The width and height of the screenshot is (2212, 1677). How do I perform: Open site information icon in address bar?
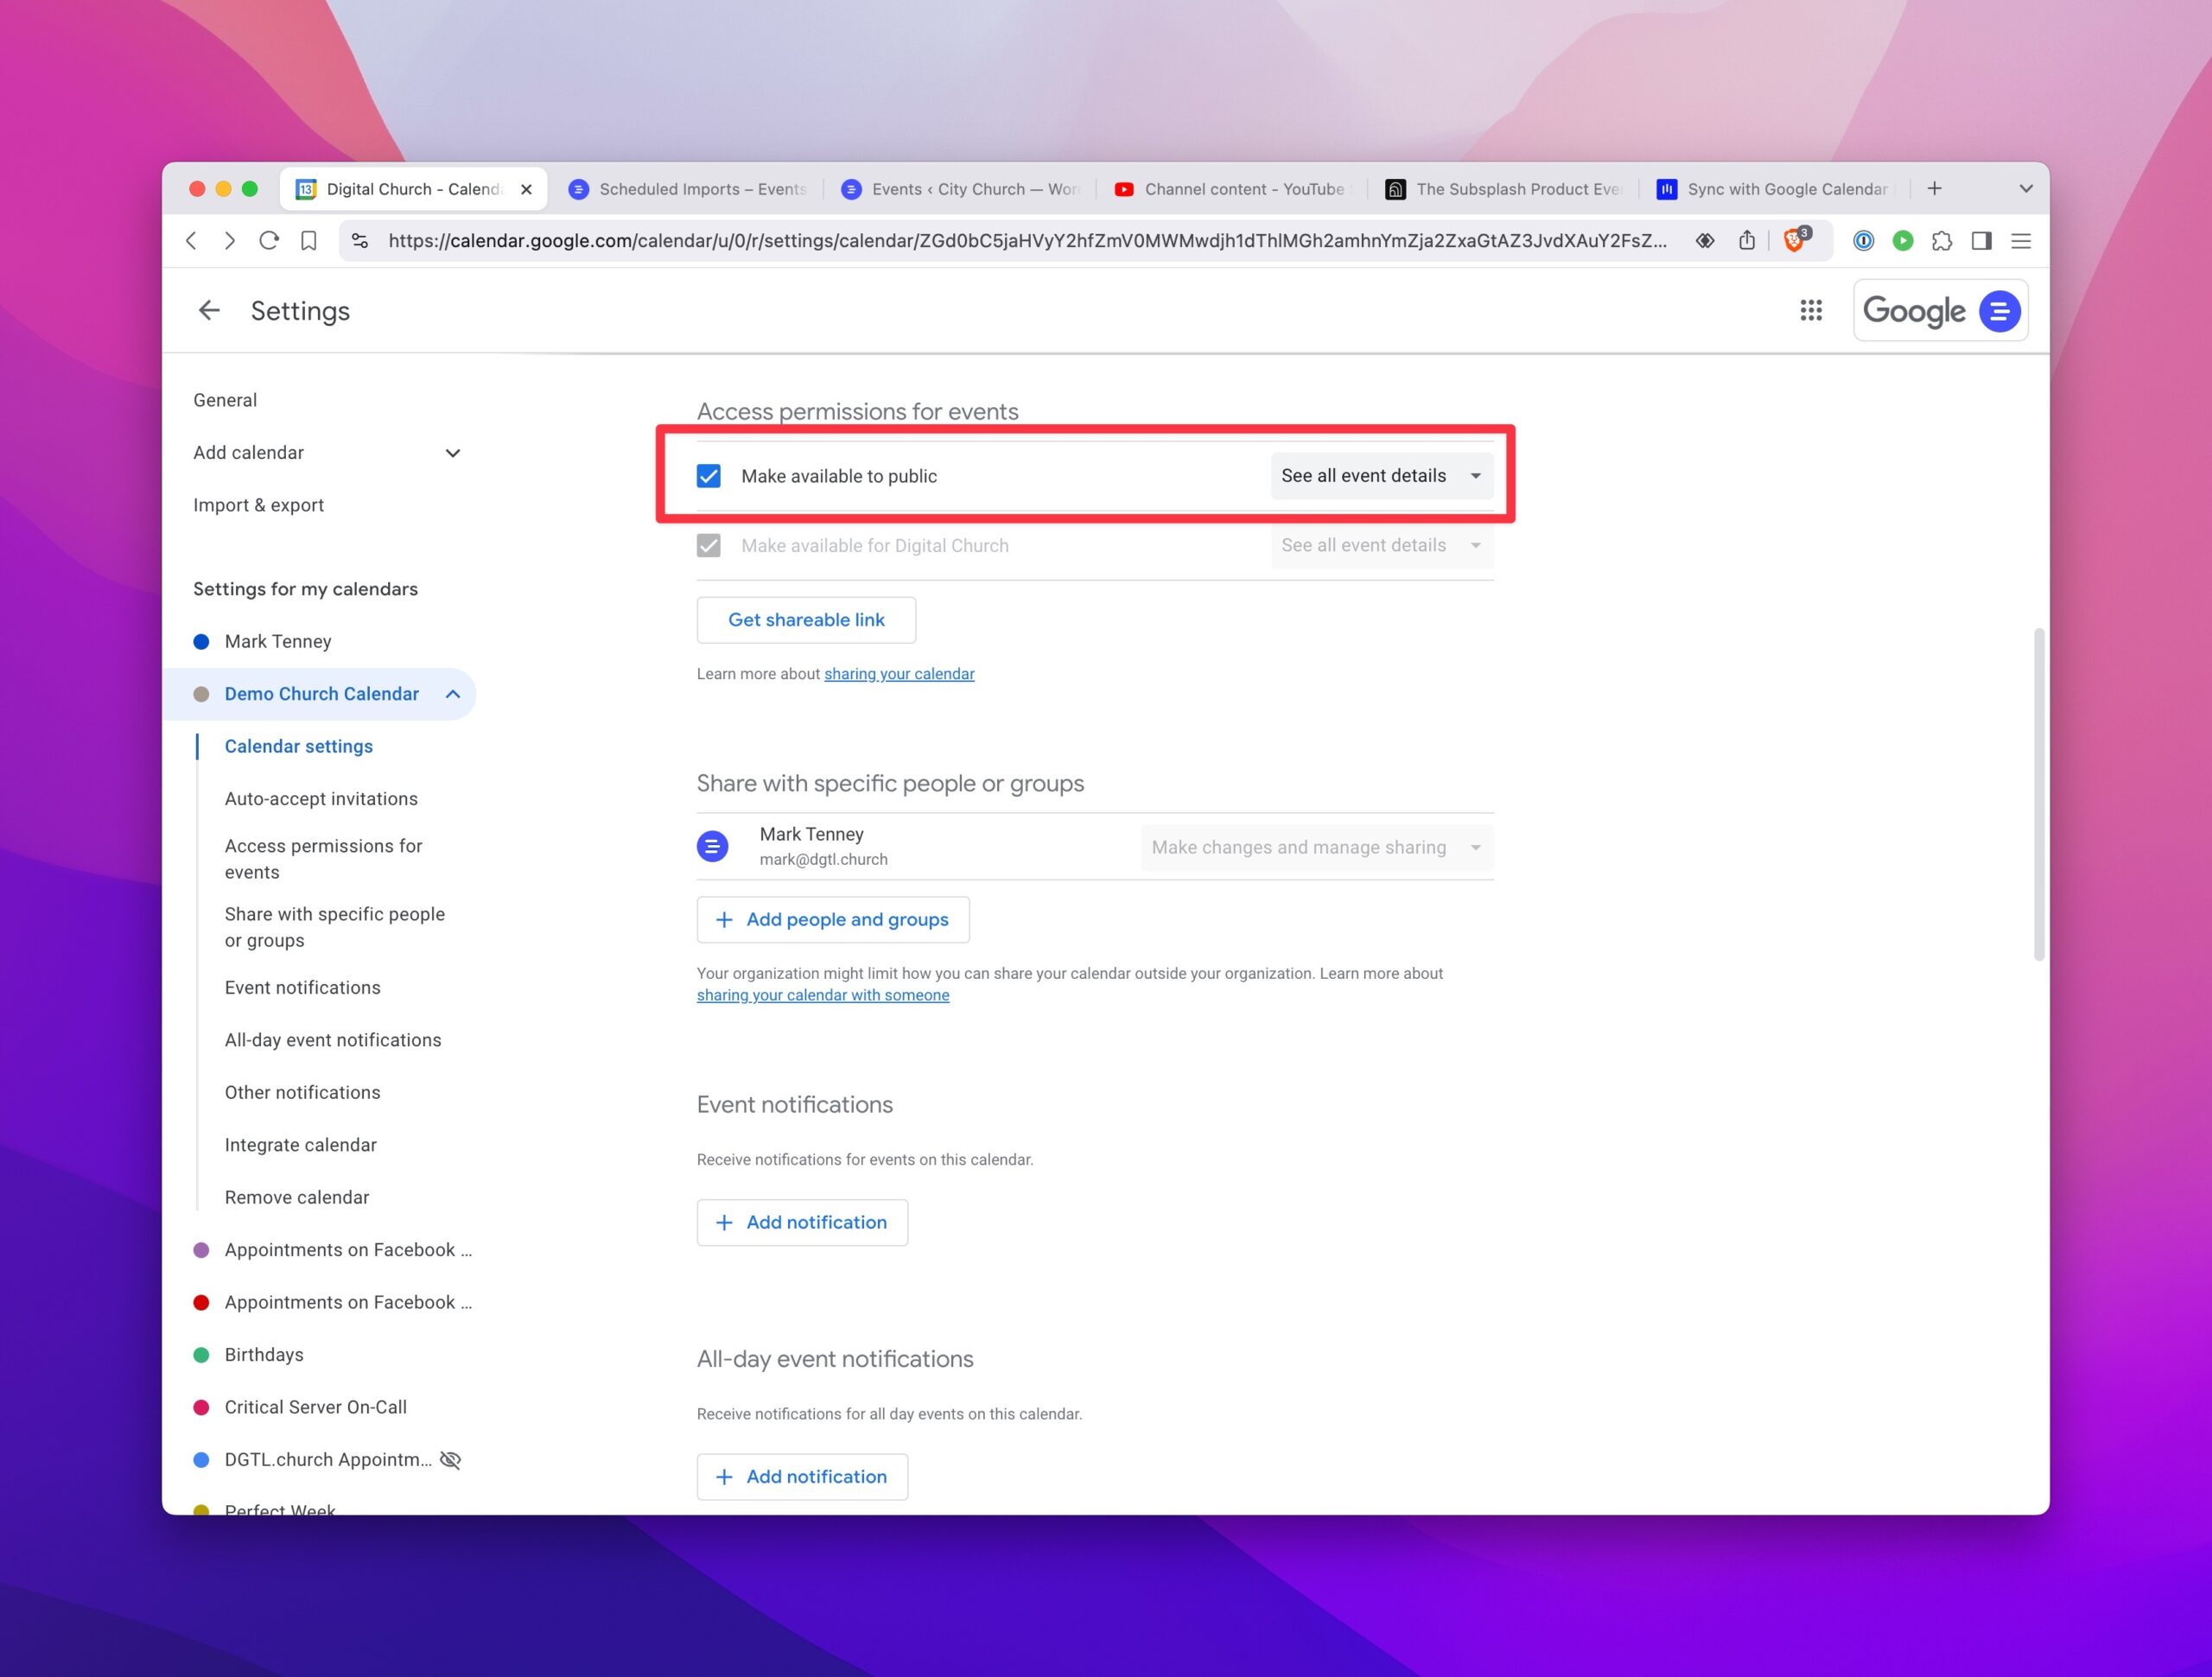click(360, 241)
